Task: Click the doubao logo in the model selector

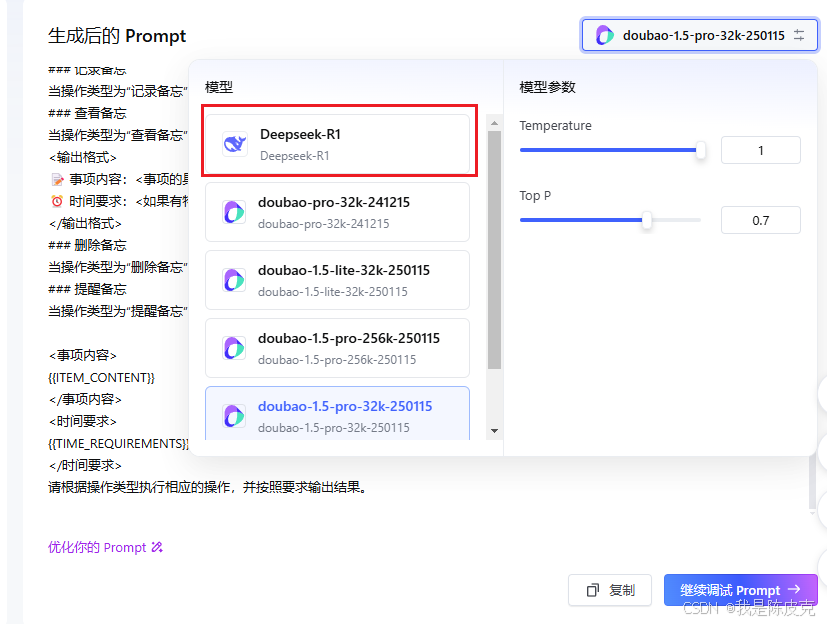Action: (x=604, y=35)
